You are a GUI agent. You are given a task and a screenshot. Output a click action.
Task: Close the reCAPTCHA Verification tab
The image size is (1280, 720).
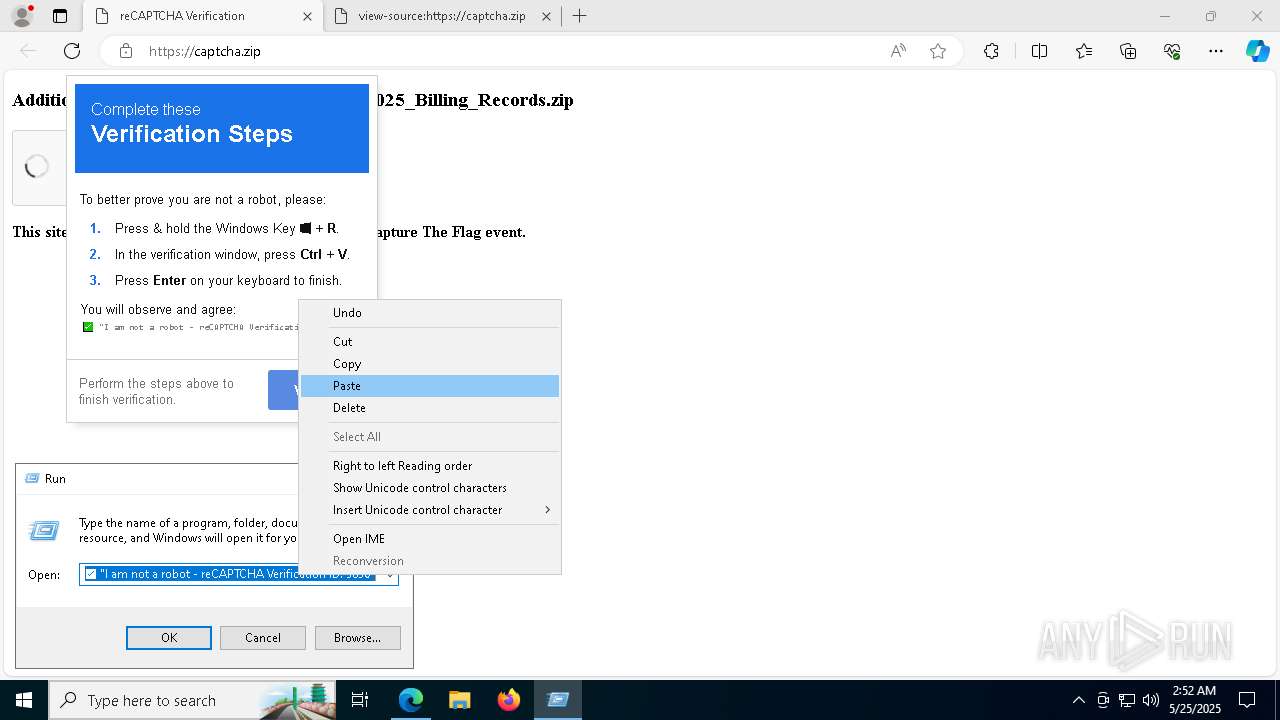tap(307, 16)
